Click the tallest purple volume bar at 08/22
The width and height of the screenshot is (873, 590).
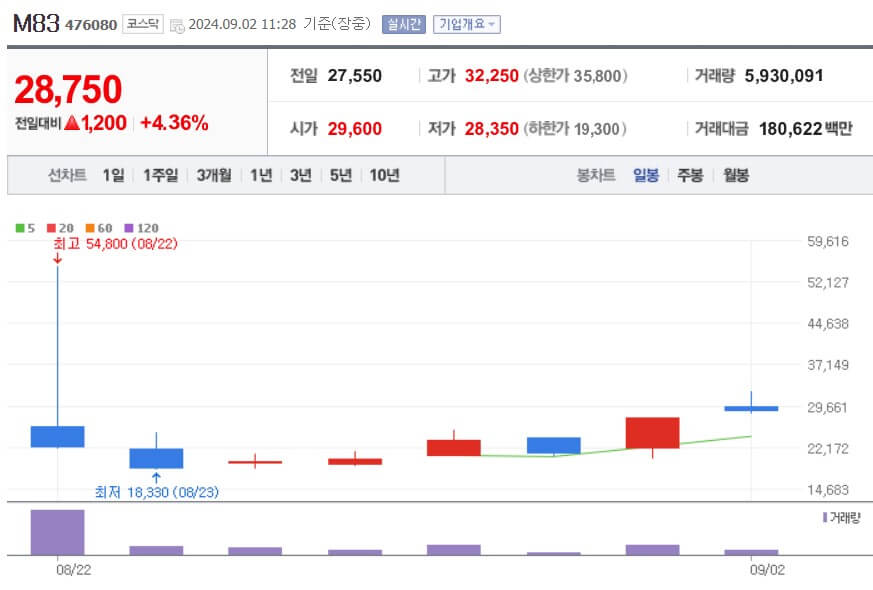(57, 532)
